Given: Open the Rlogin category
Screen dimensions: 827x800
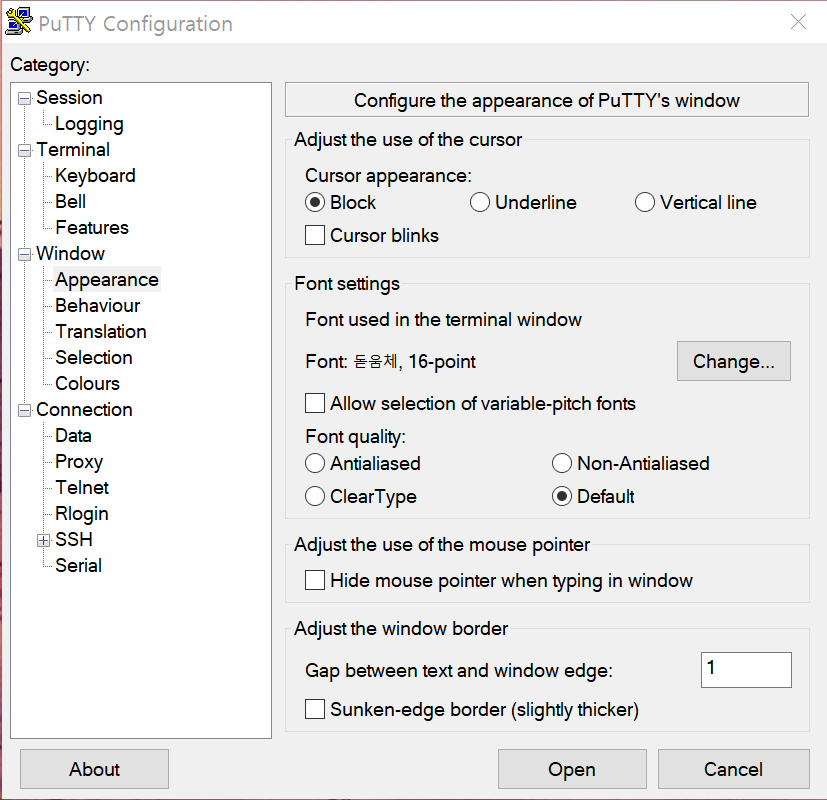Looking at the screenshot, I should tap(82, 514).
